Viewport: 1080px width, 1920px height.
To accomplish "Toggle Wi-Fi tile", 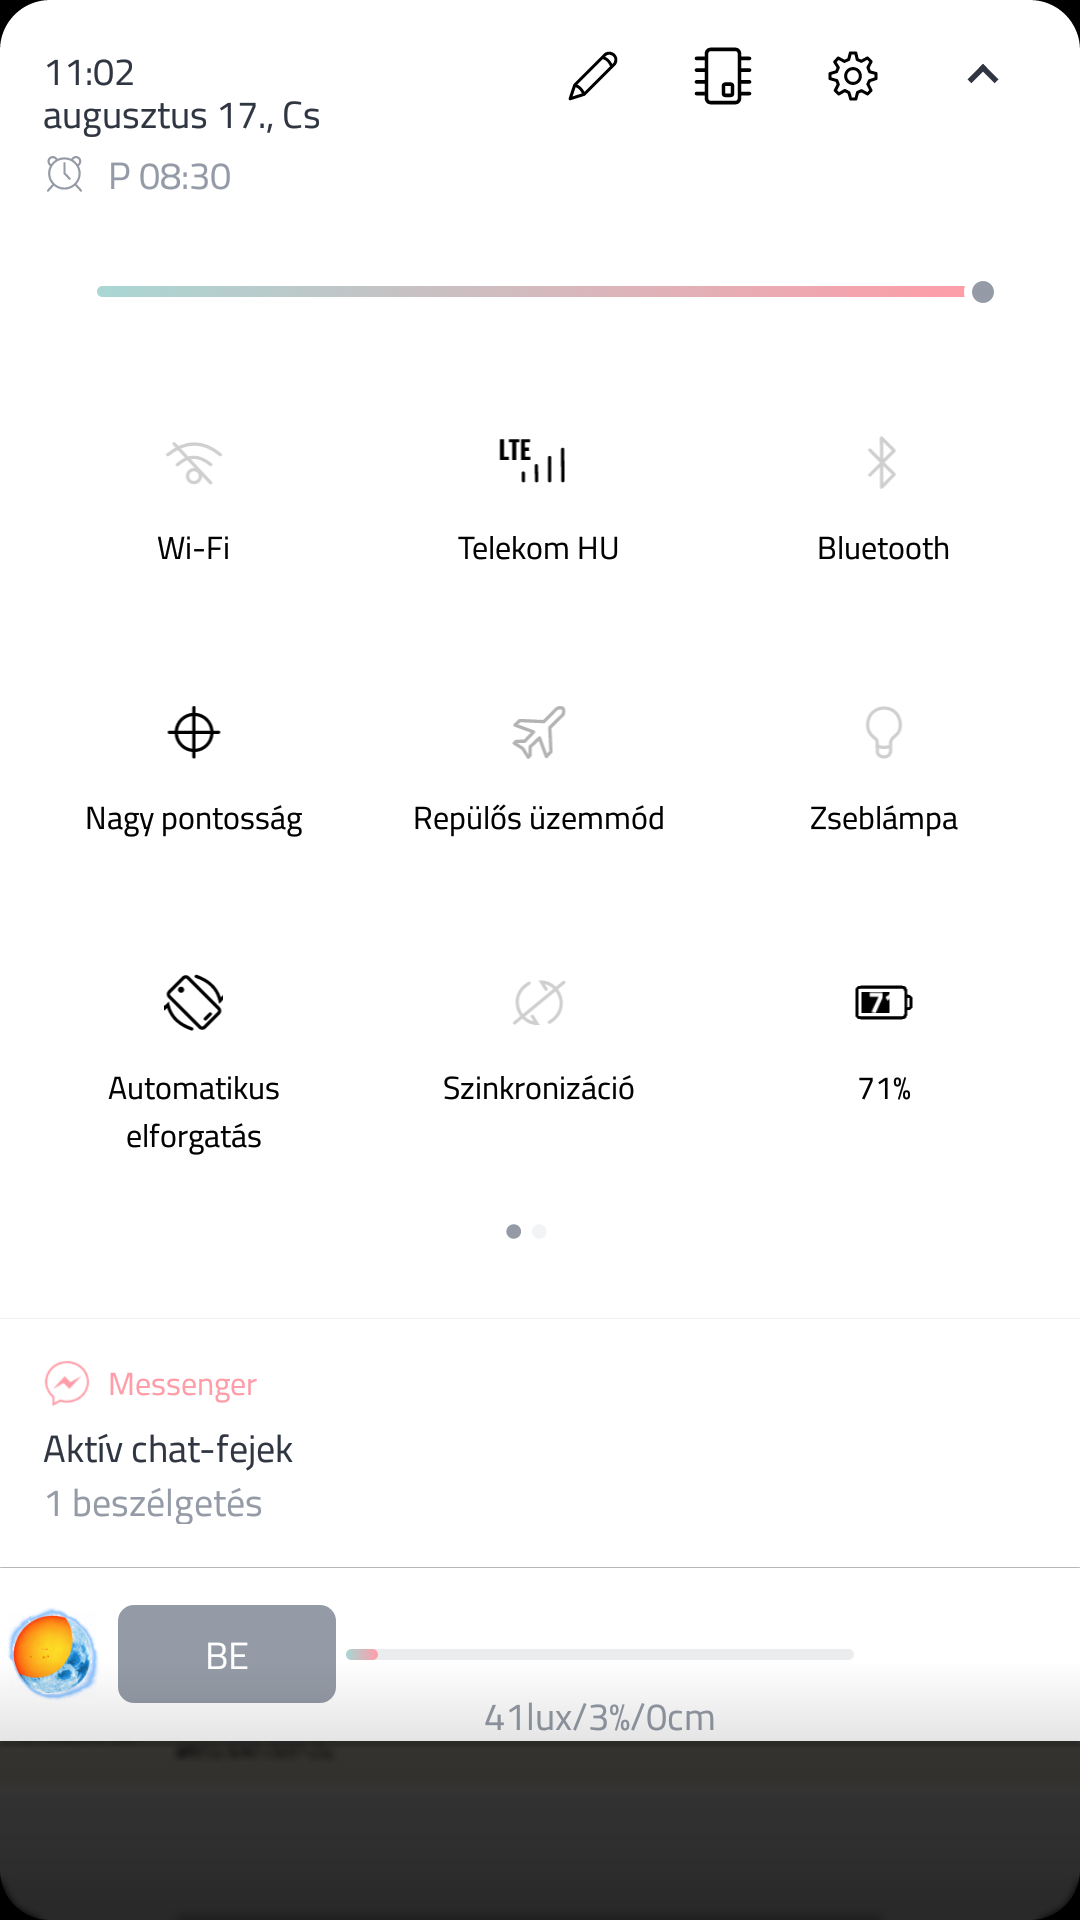I will point(194,463).
